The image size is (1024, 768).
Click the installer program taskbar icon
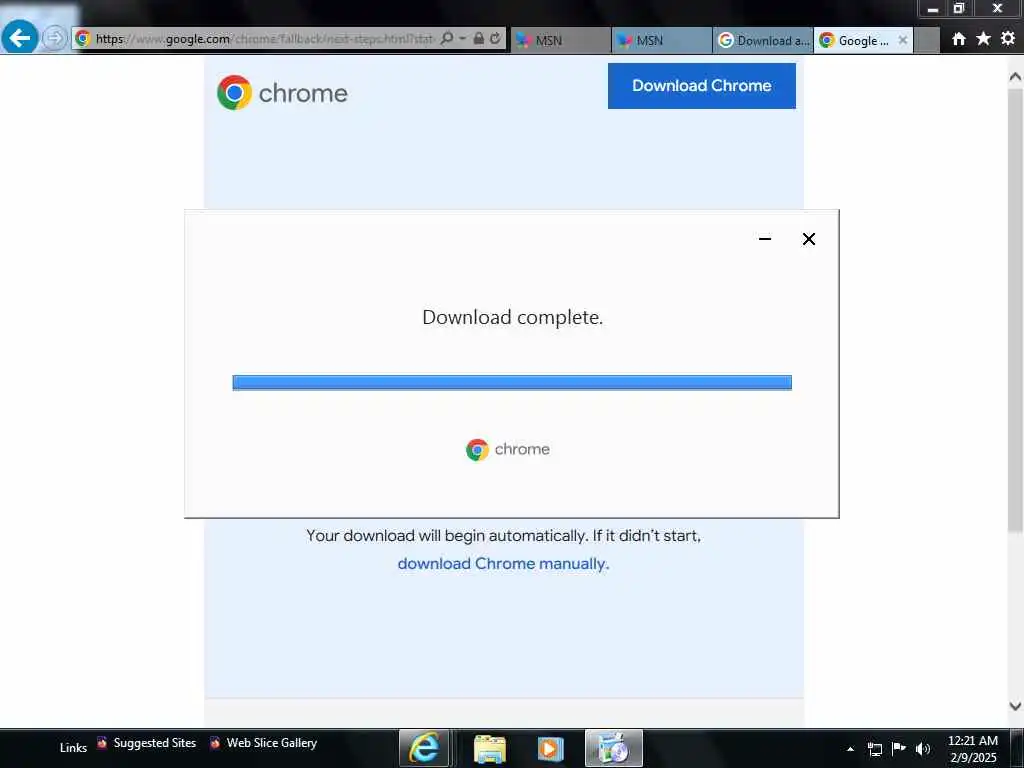[613, 748]
